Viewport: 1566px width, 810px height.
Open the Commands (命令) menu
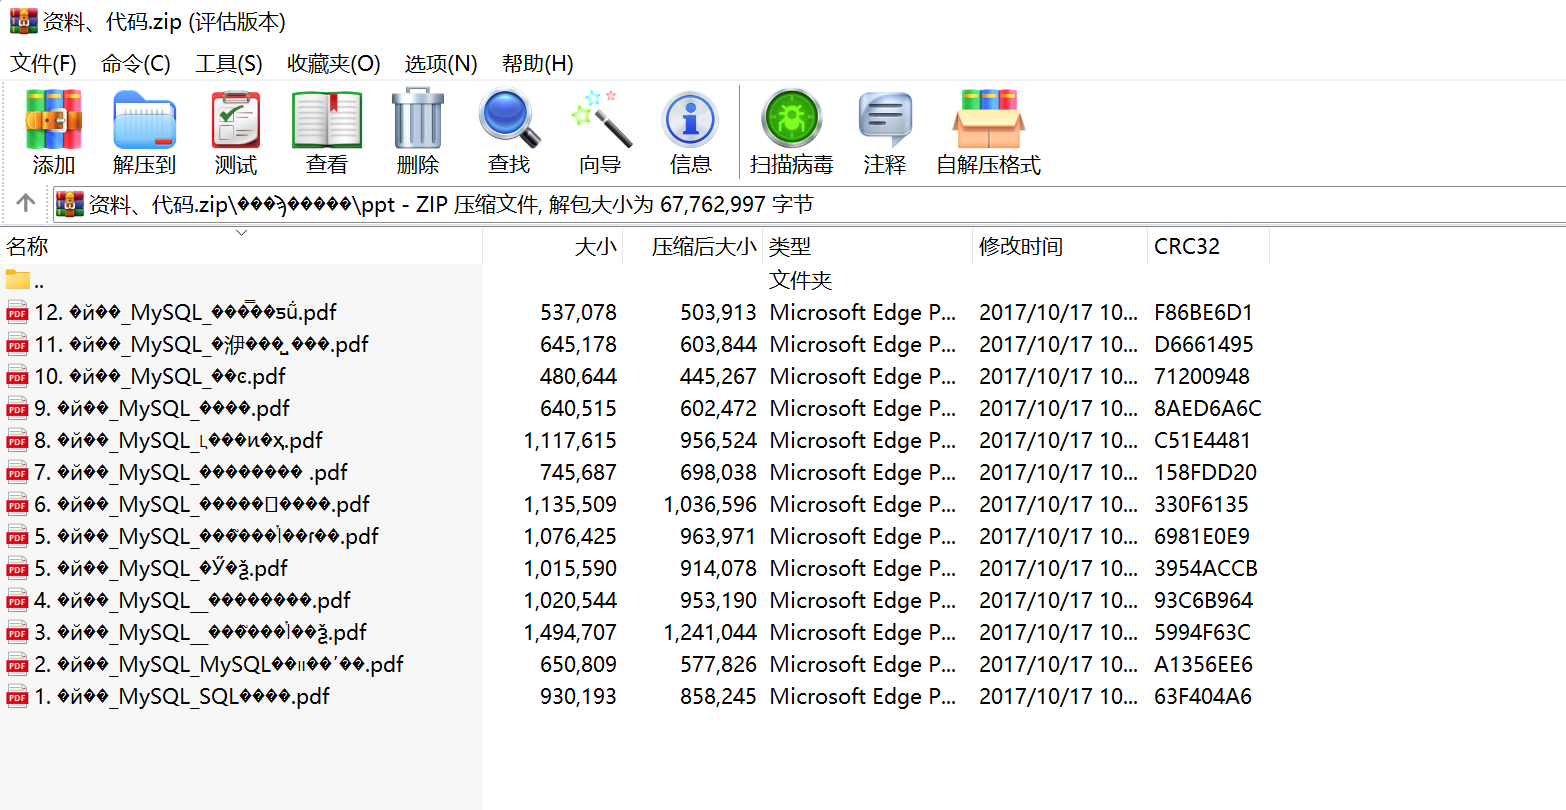tap(136, 64)
